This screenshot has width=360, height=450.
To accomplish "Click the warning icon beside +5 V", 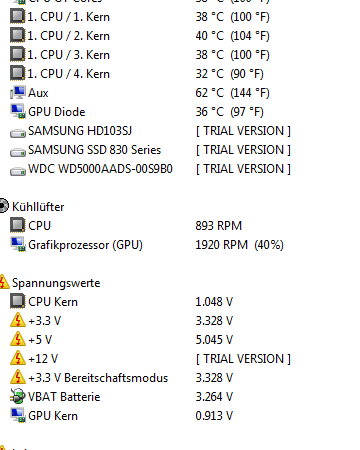I will point(18,339).
